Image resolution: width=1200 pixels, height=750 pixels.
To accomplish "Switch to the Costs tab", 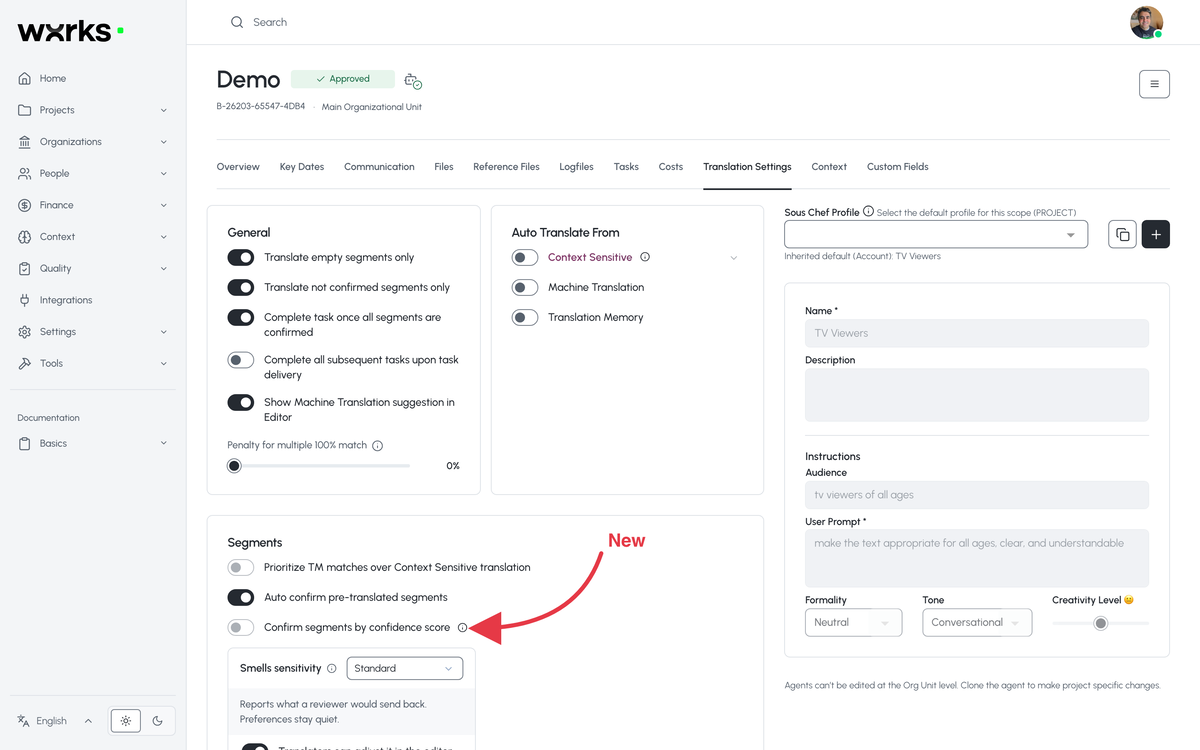I will tap(671, 167).
